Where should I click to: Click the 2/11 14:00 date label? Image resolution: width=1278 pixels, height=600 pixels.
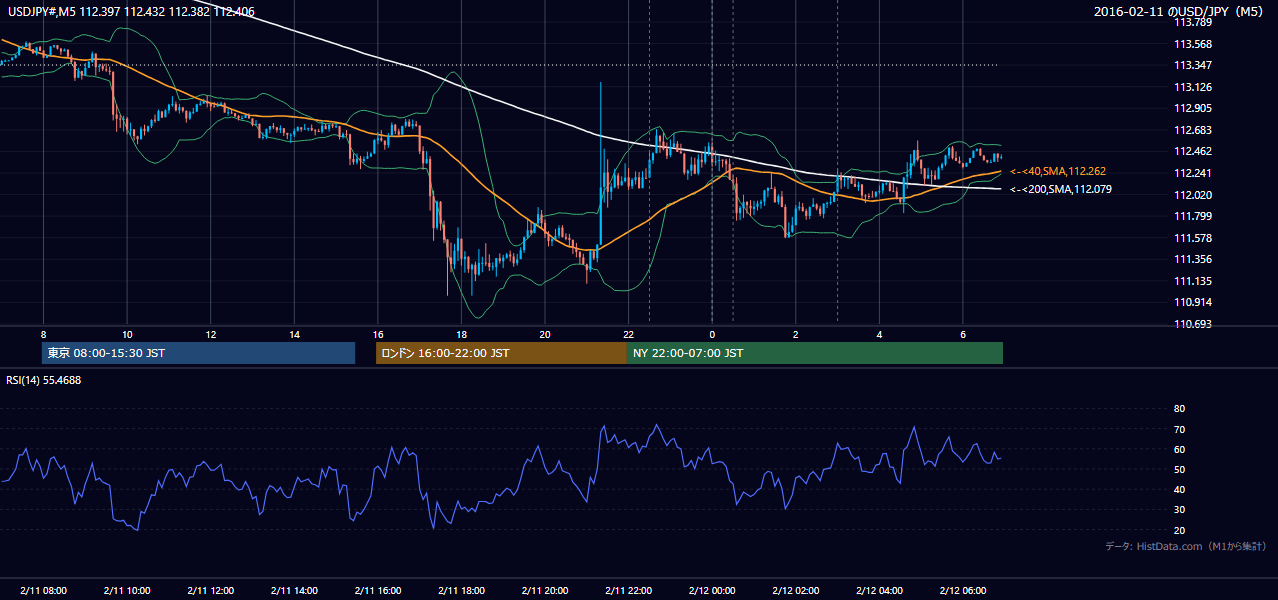point(294,591)
